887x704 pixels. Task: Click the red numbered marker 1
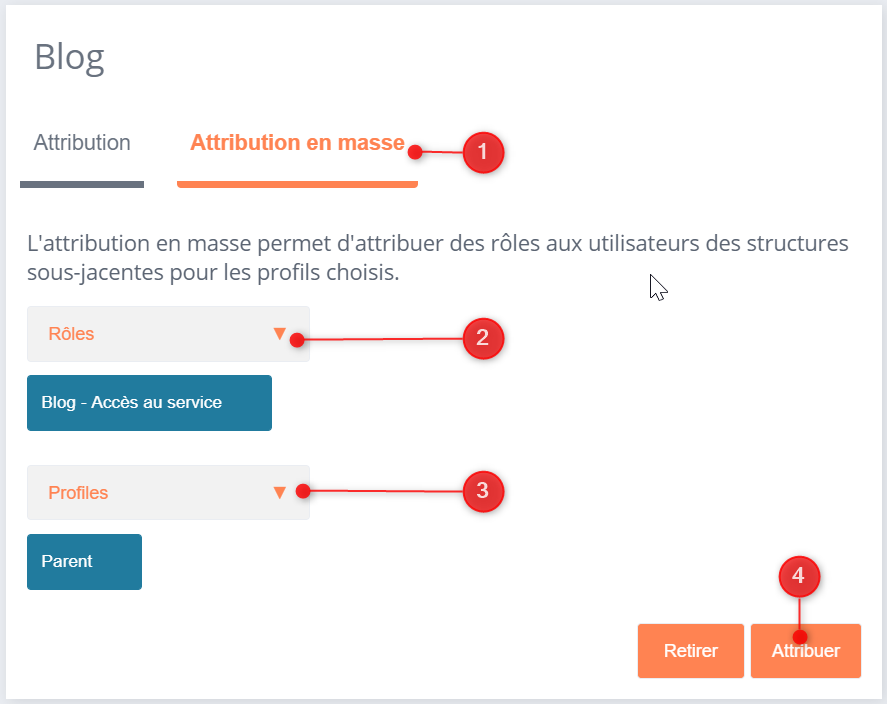coord(483,153)
